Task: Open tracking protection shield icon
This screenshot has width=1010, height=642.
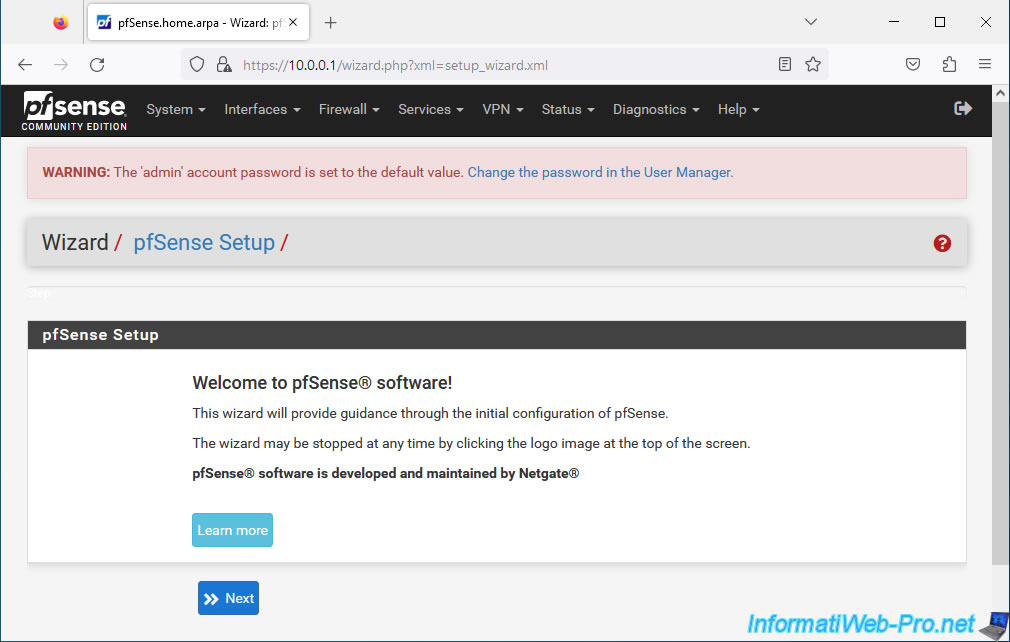Action: coord(197,64)
